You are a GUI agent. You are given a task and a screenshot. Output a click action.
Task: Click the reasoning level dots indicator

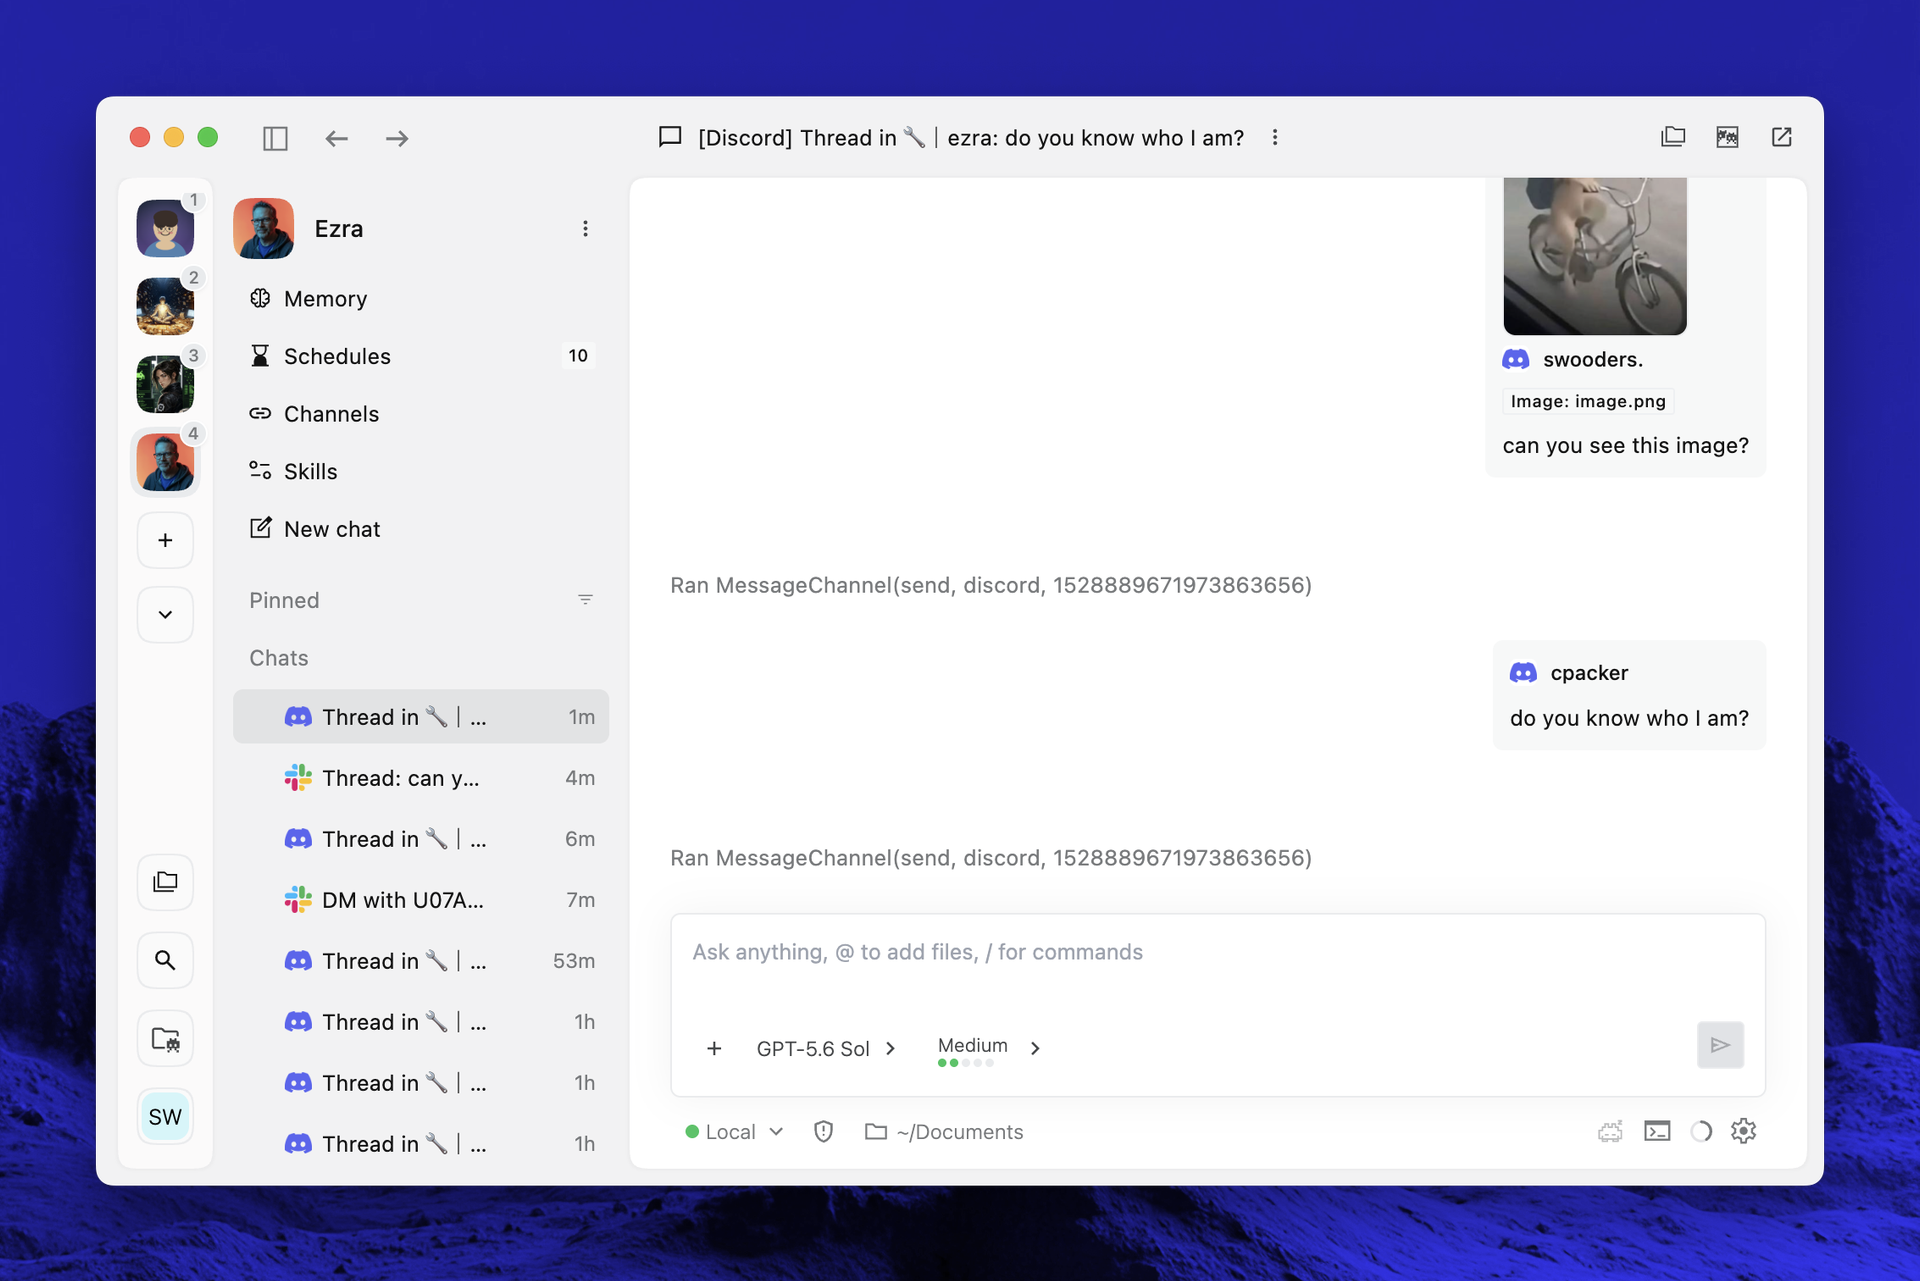coord(965,1063)
